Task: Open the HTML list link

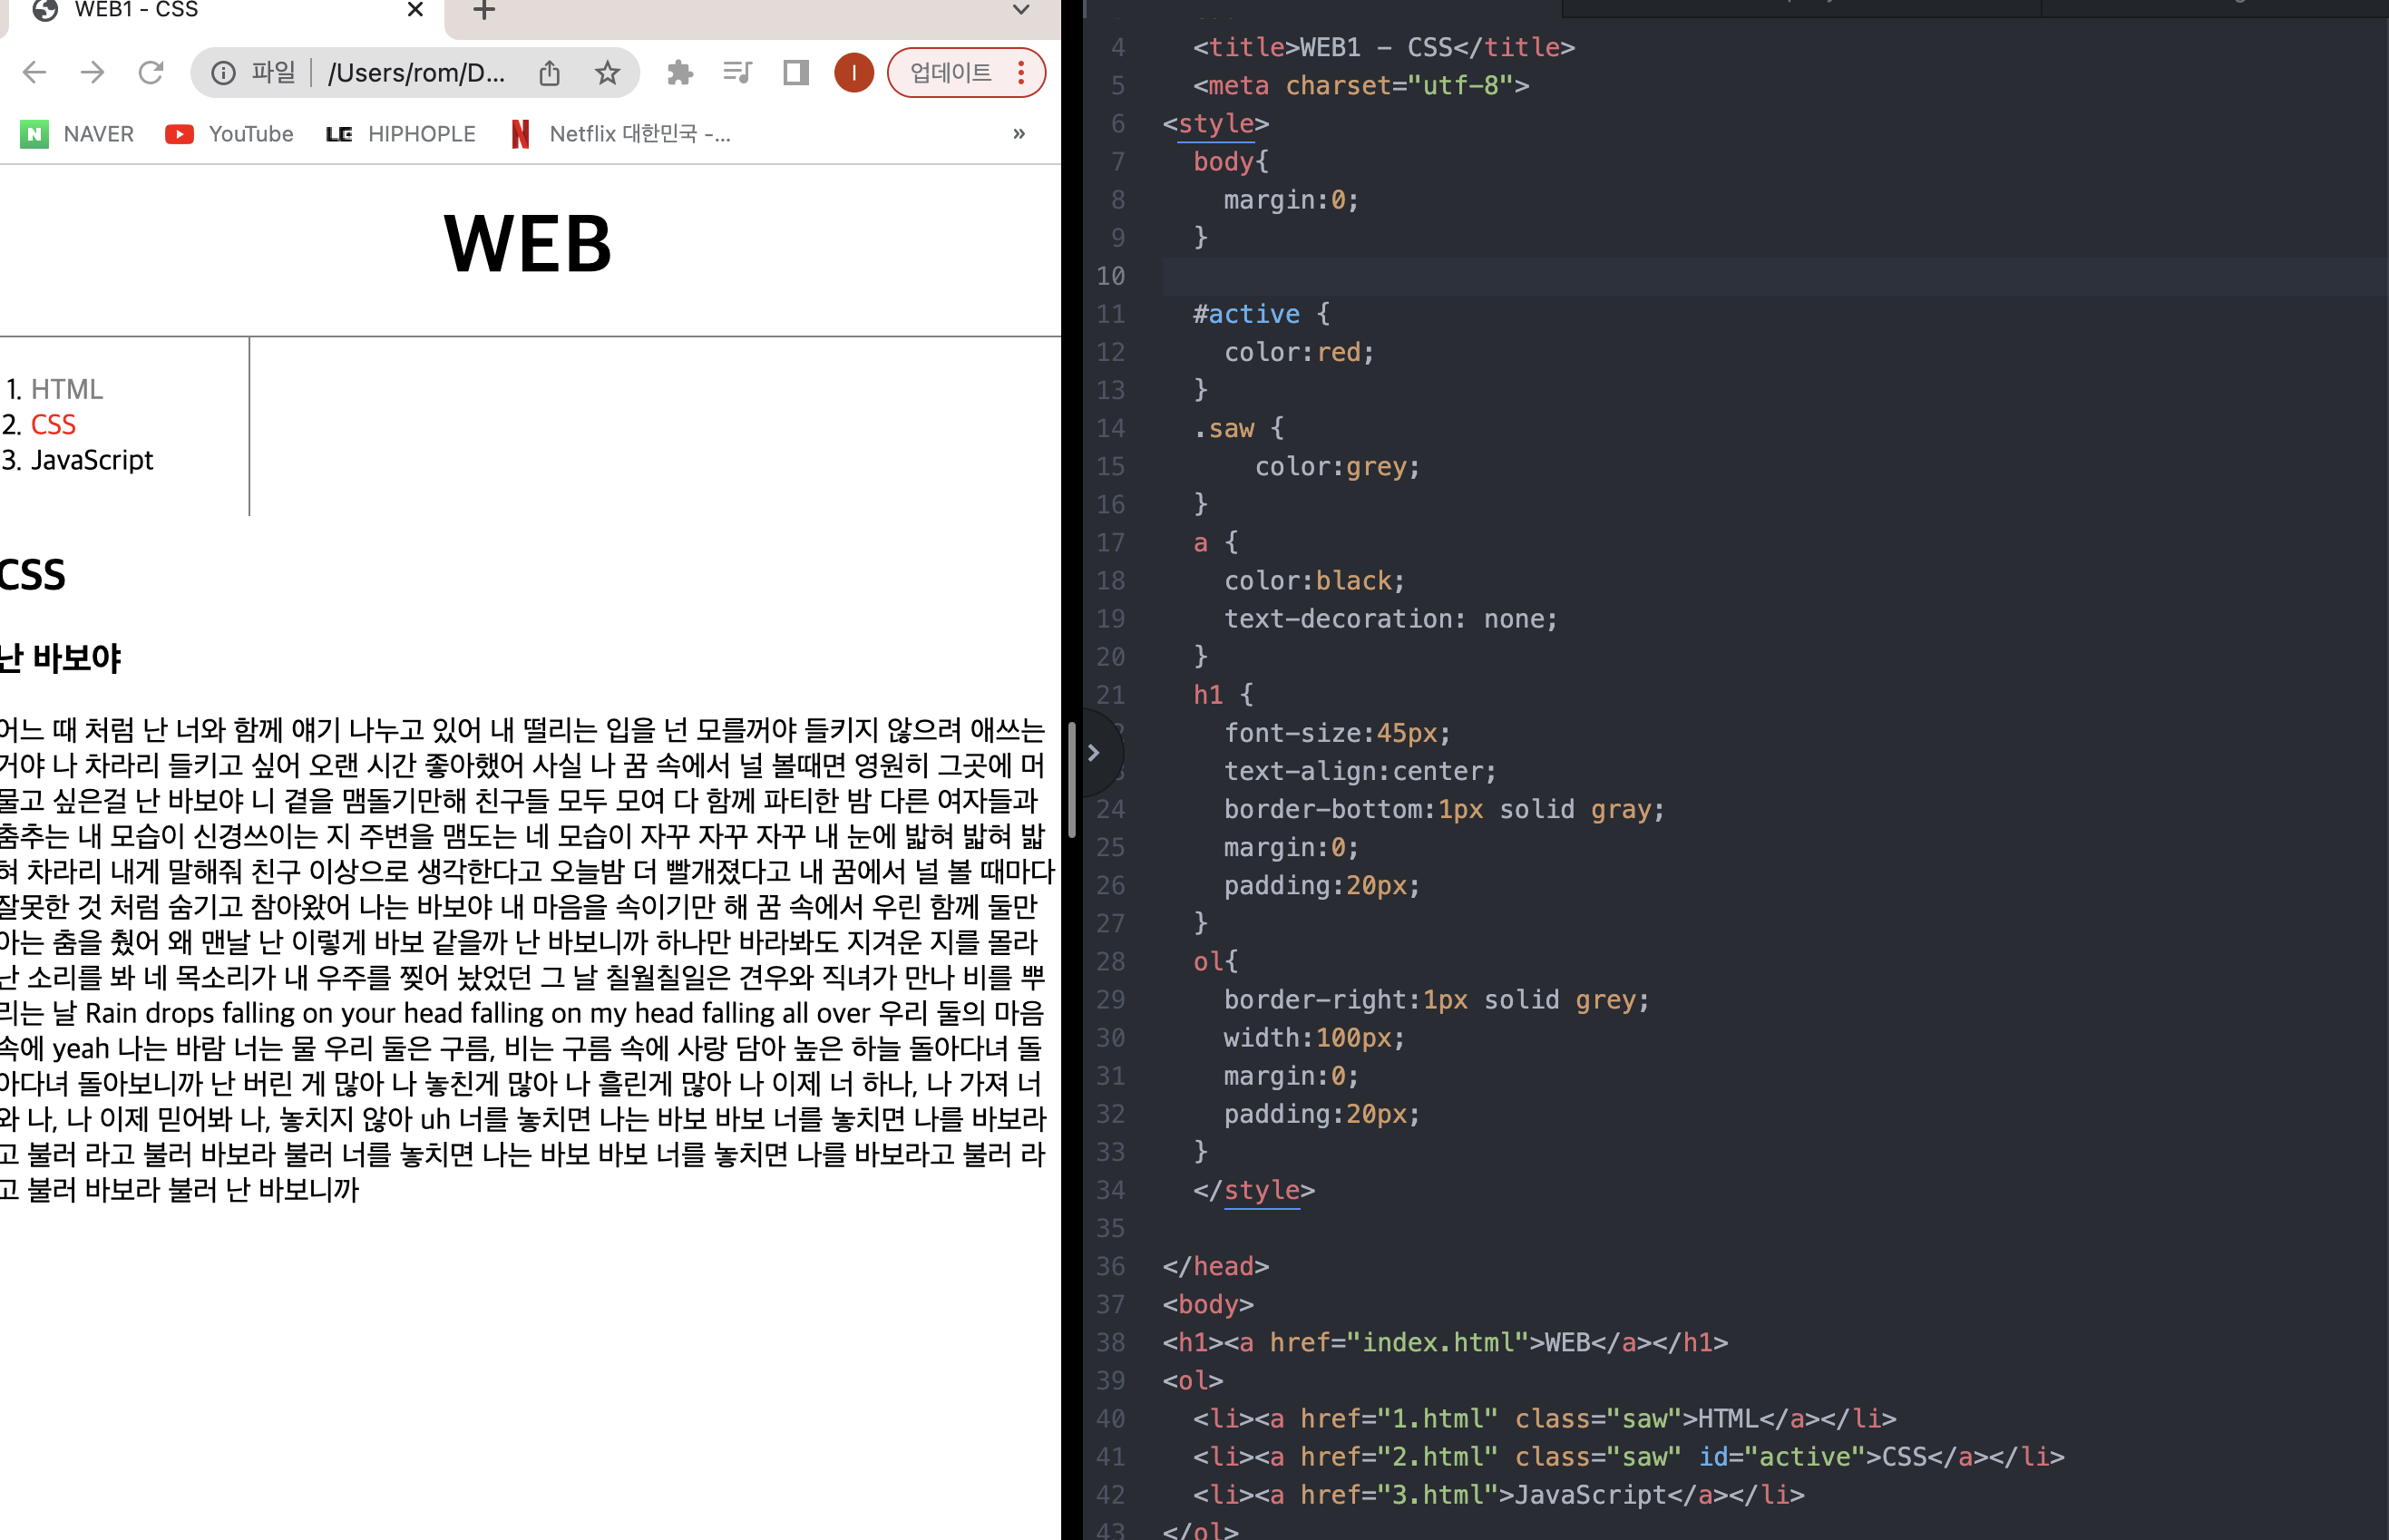Action: coord(67,389)
